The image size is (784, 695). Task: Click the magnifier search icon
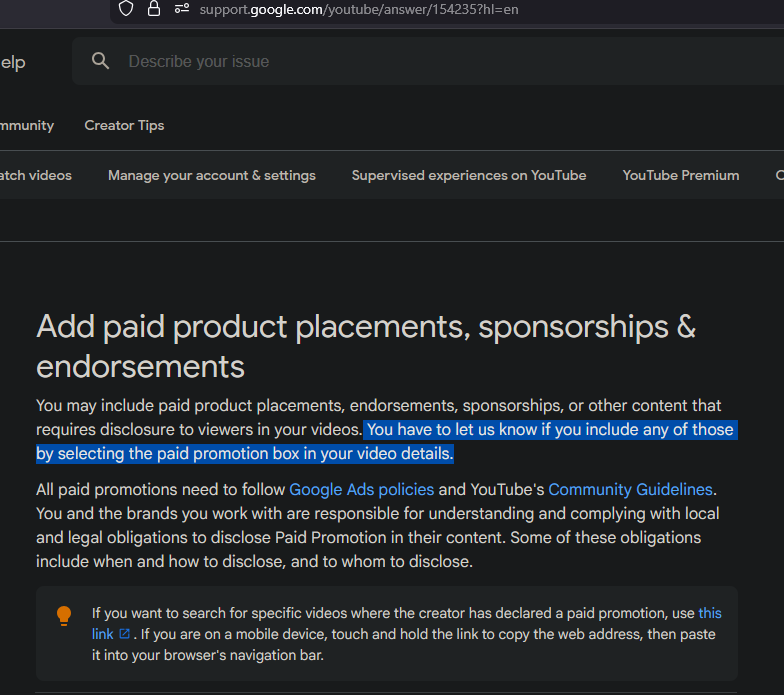pyautogui.click(x=100, y=61)
